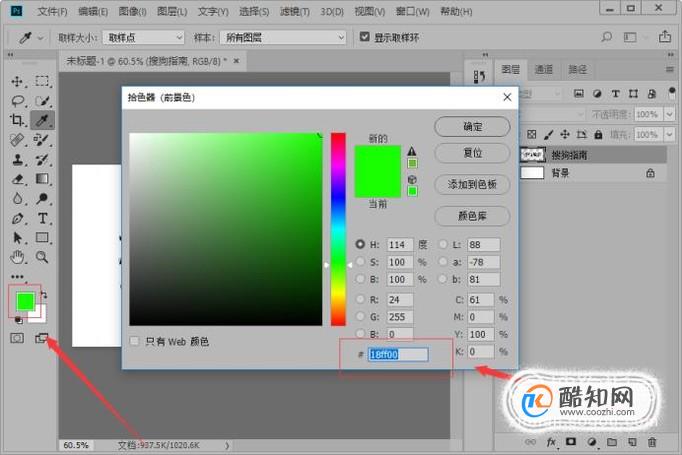Delete layer using the trash icon
Image resolution: width=682 pixels, height=455 pixels.
click(652, 442)
